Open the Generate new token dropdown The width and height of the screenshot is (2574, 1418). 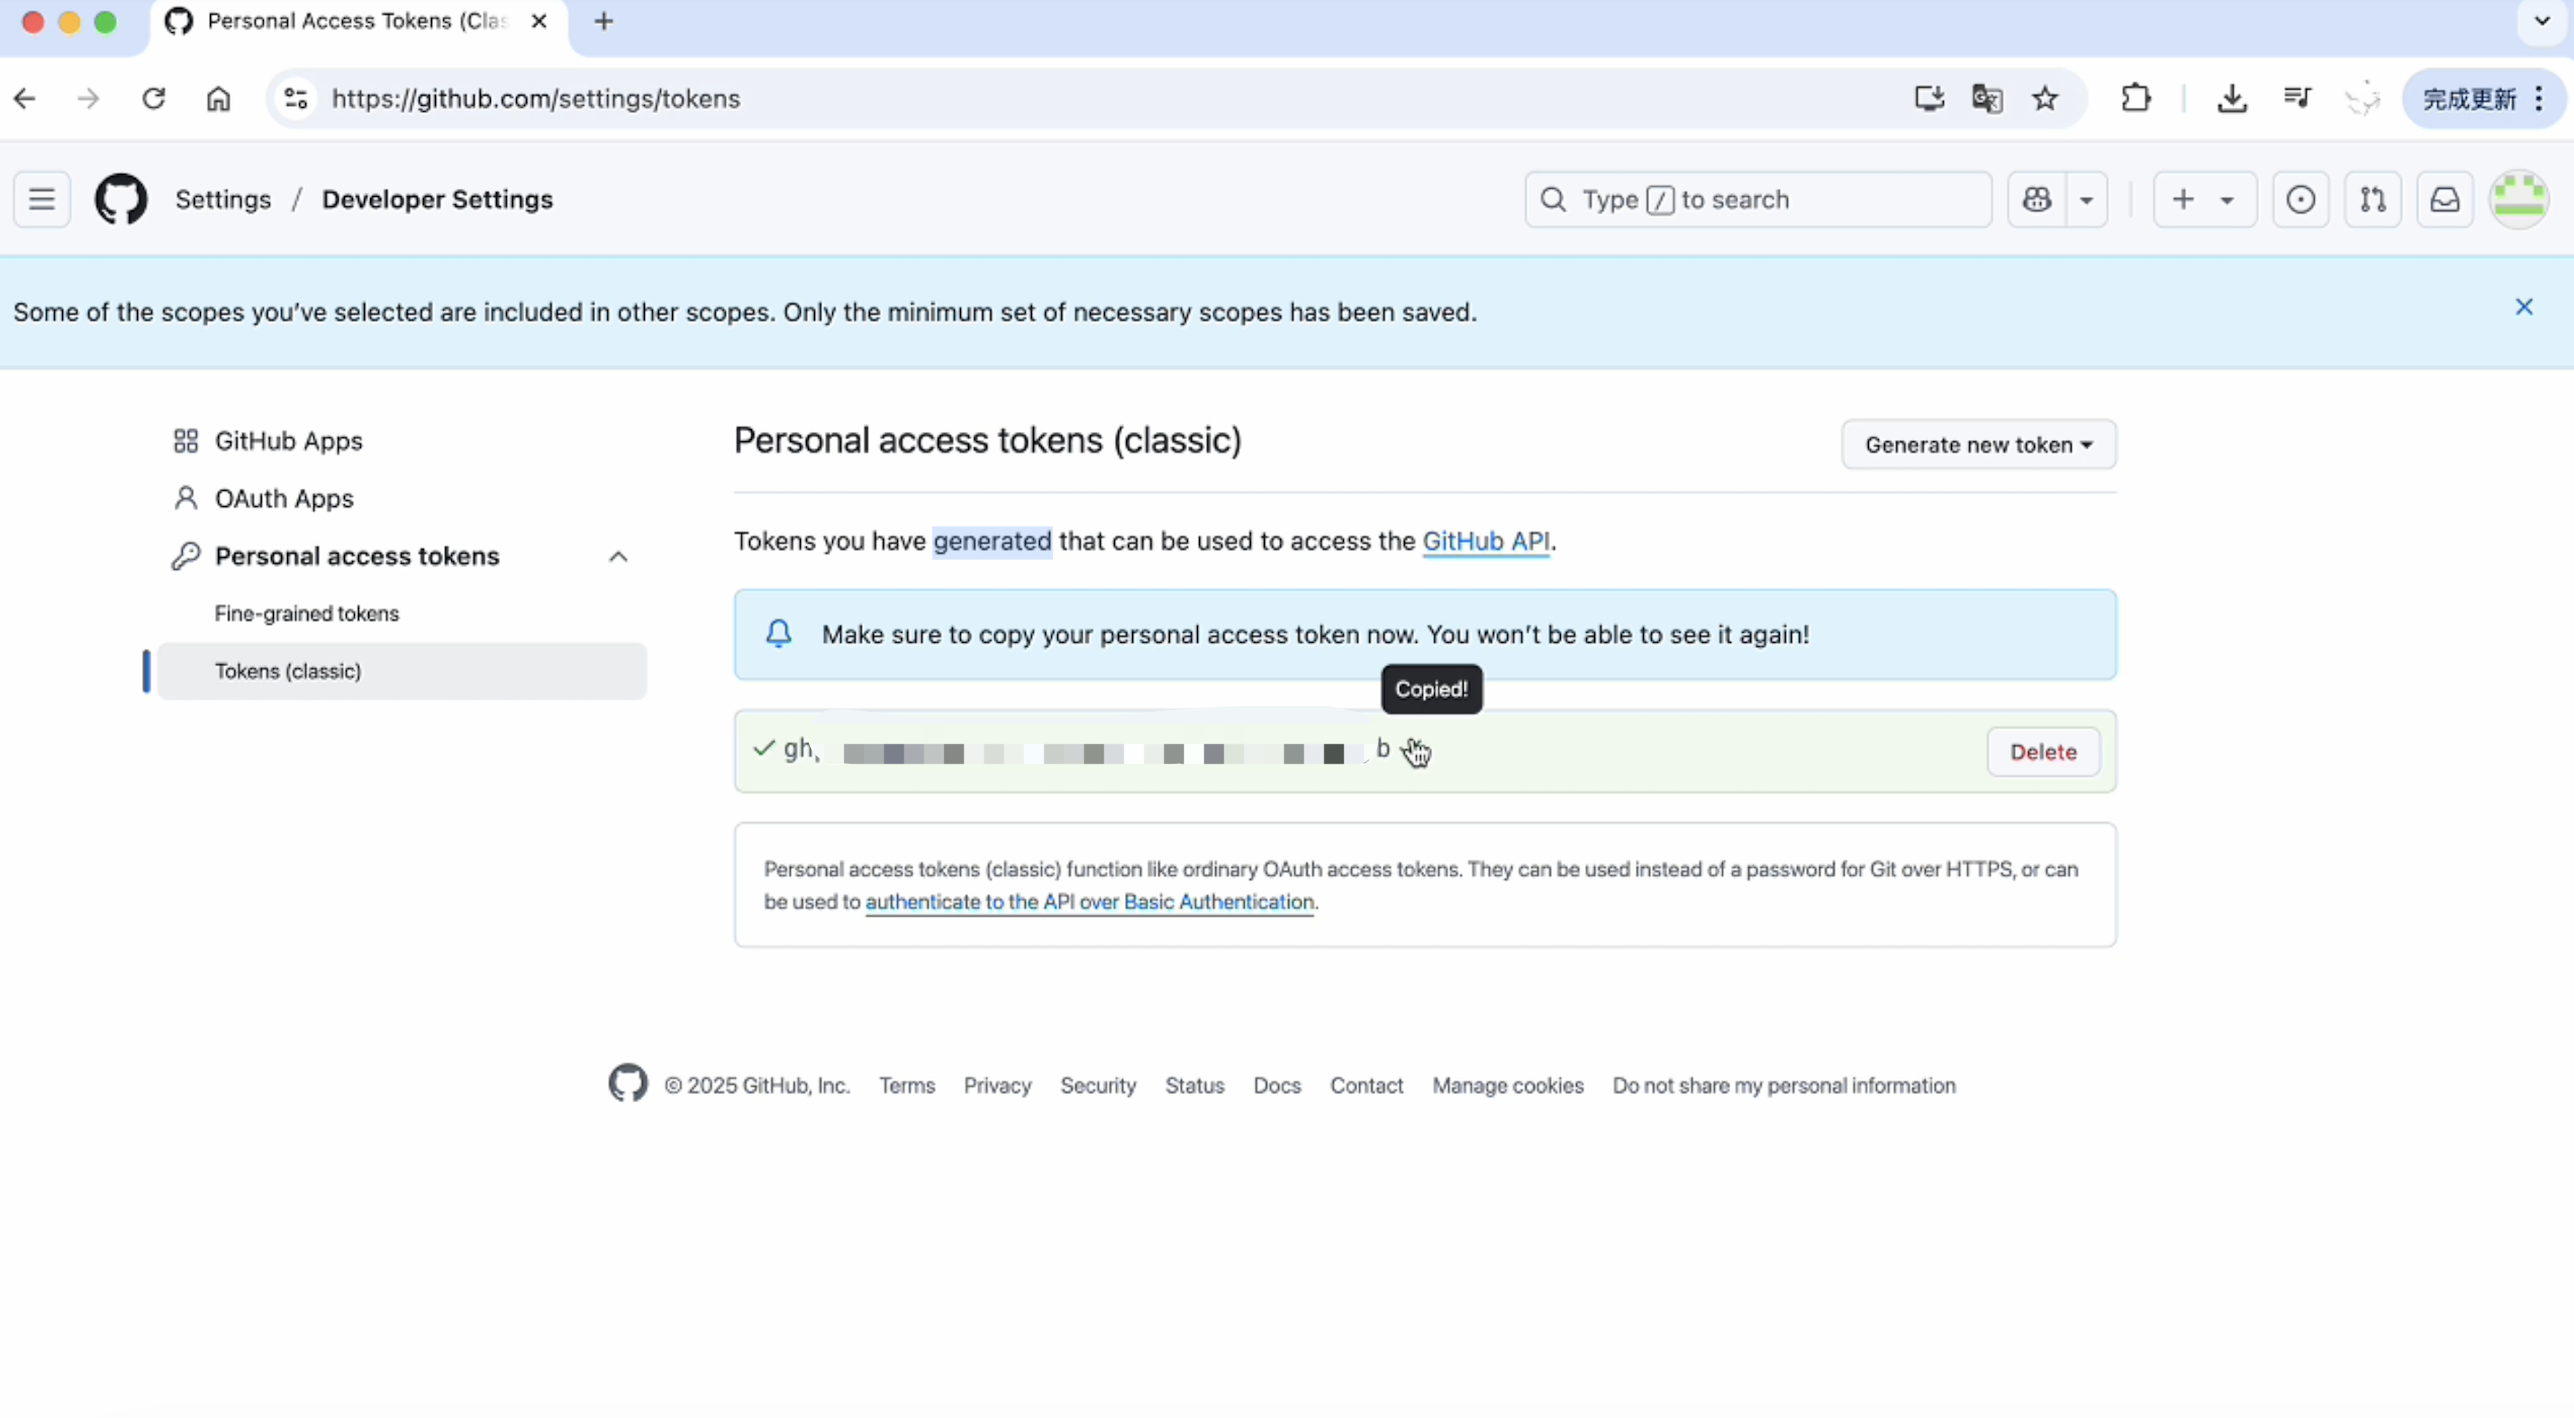click(x=1978, y=444)
